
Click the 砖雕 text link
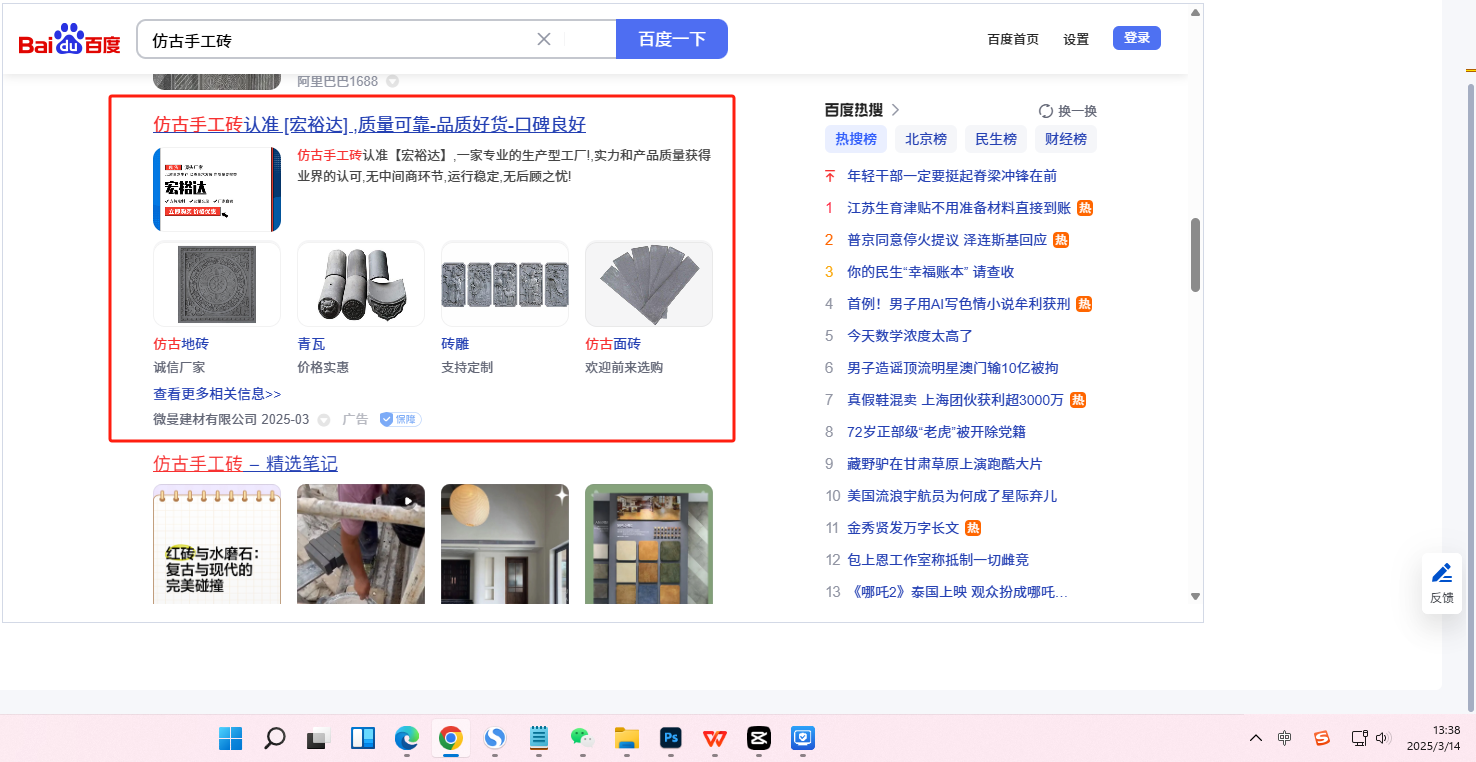(455, 344)
